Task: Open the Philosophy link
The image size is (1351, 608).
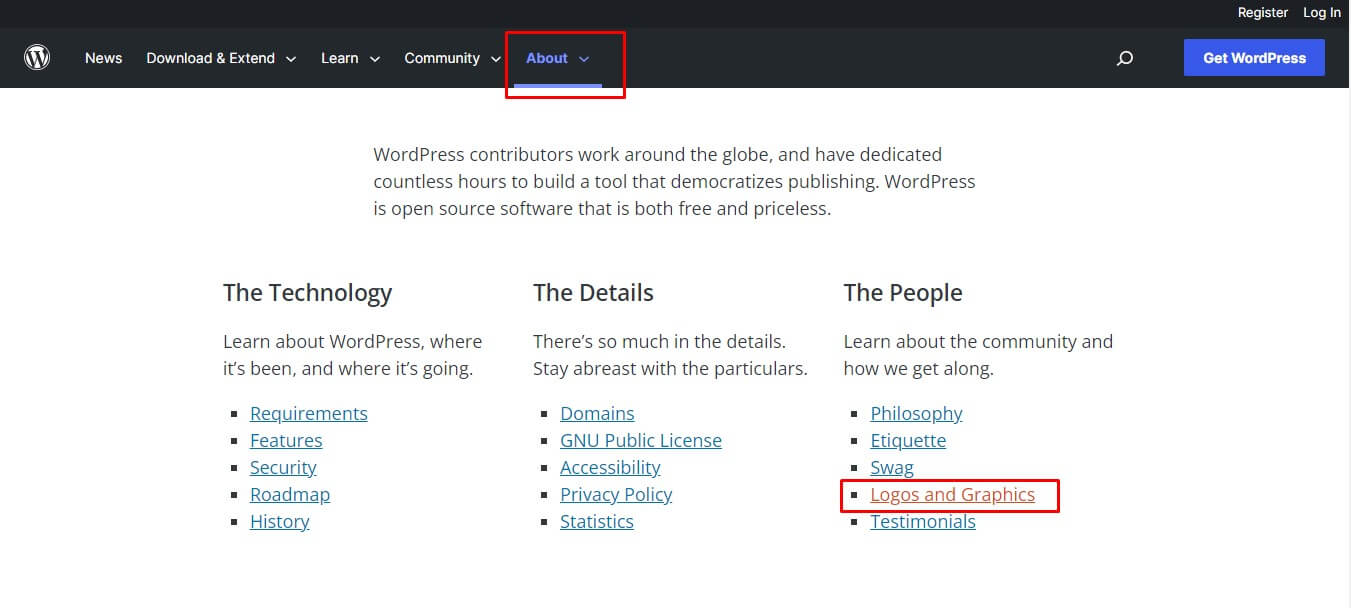Action: [917, 413]
